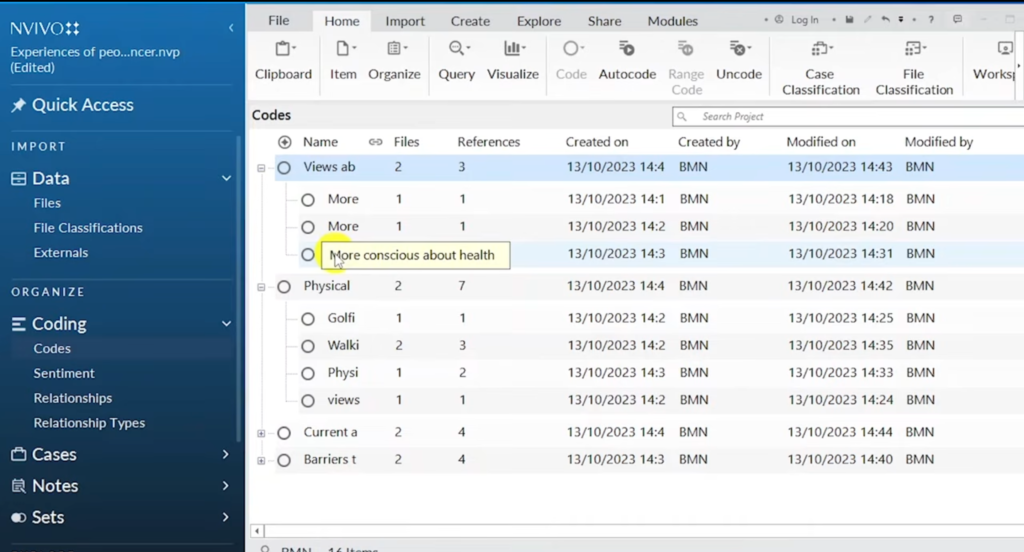Open the feedback chat bubble icon
The width and height of the screenshot is (1024, 552).
[957, 20]
